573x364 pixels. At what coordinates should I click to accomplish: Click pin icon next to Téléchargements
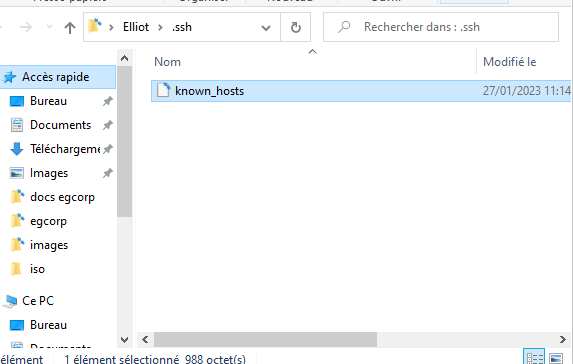click(x=107, y=149)
